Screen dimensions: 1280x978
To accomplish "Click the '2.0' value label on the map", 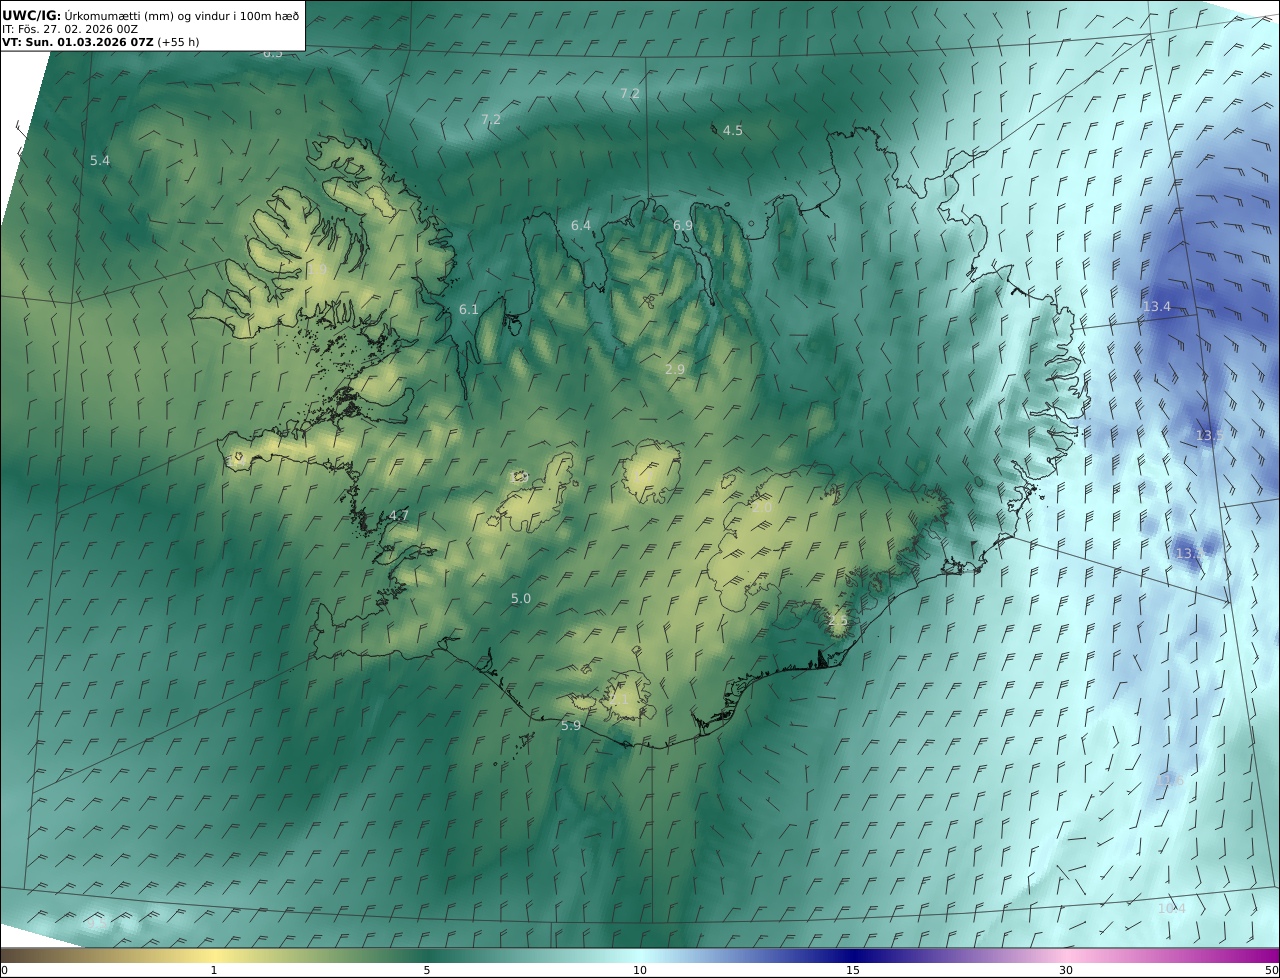I will coord(761,507).
